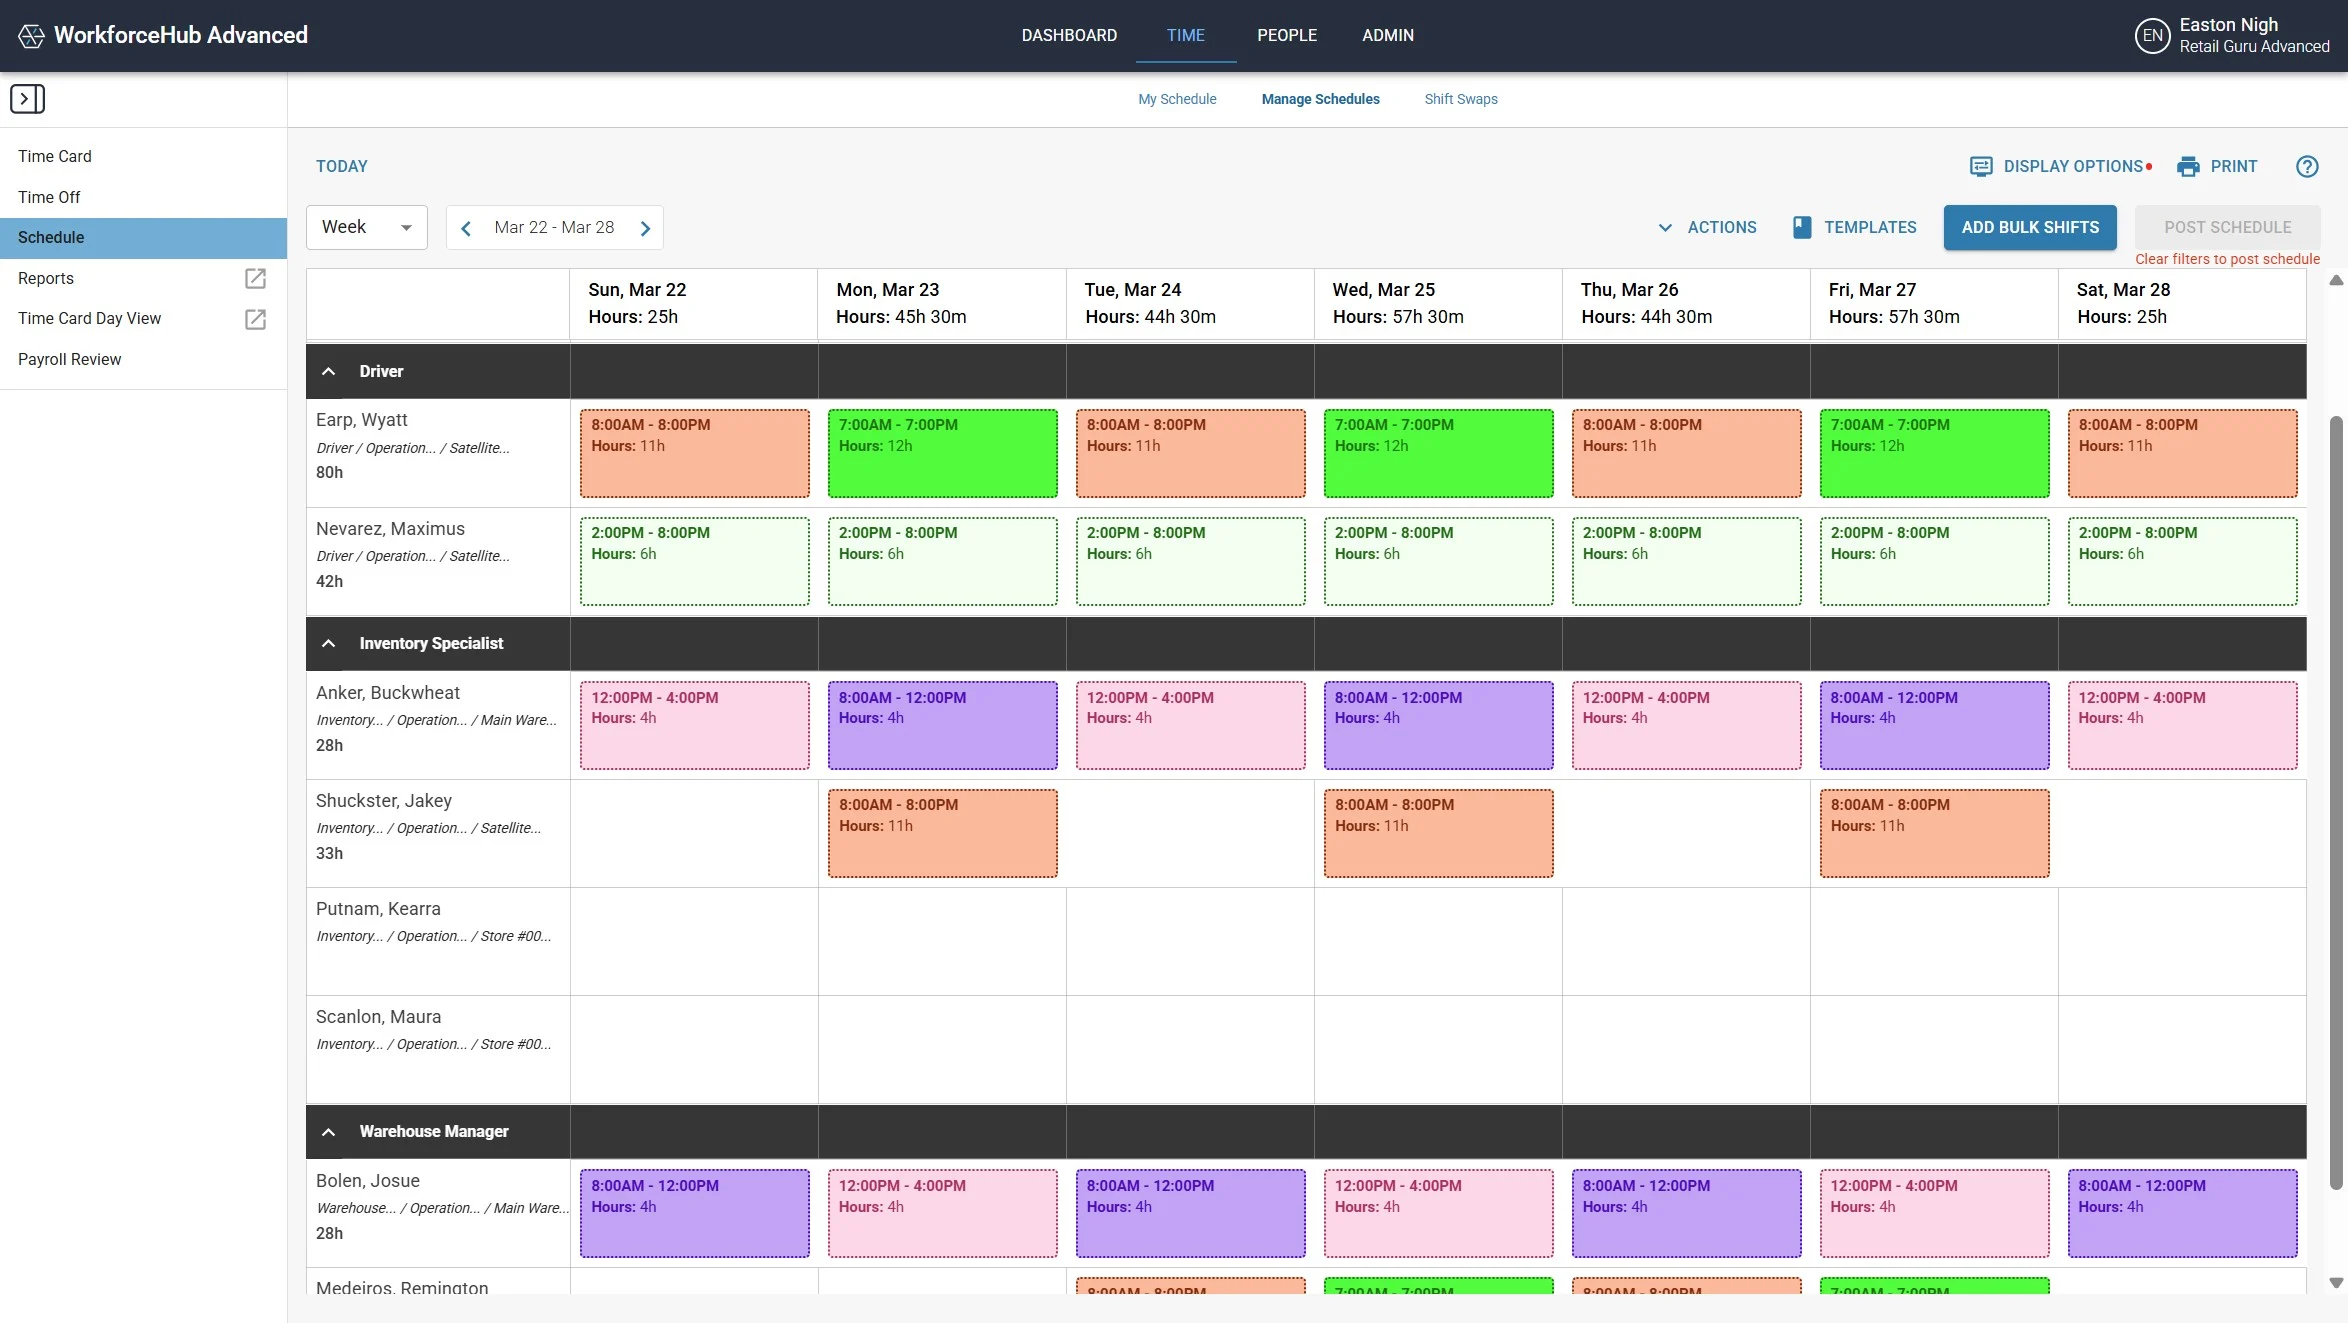Open Time Card Day View external icon
This screenshot has width=2348, height=1323.
click(x=255, y=319)
